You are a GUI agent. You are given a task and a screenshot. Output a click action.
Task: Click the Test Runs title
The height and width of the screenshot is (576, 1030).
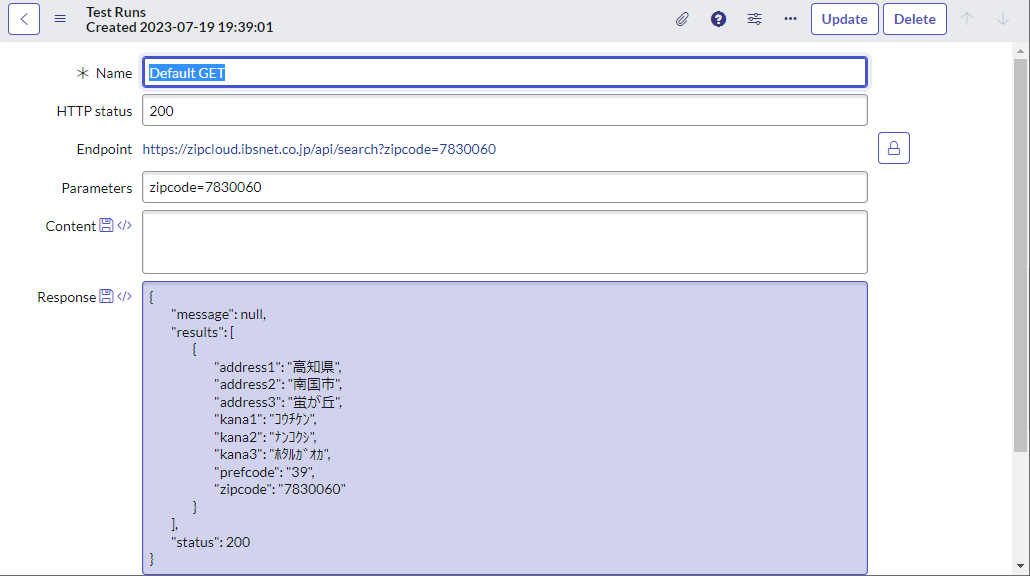point(117,12)
